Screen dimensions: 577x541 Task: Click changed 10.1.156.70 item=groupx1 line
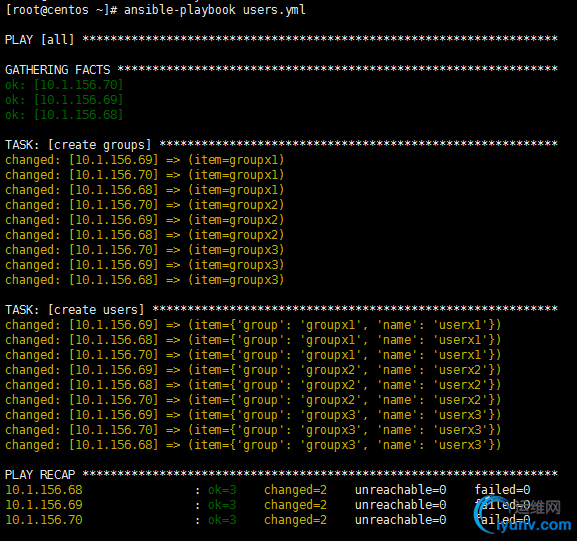(145, 175)
